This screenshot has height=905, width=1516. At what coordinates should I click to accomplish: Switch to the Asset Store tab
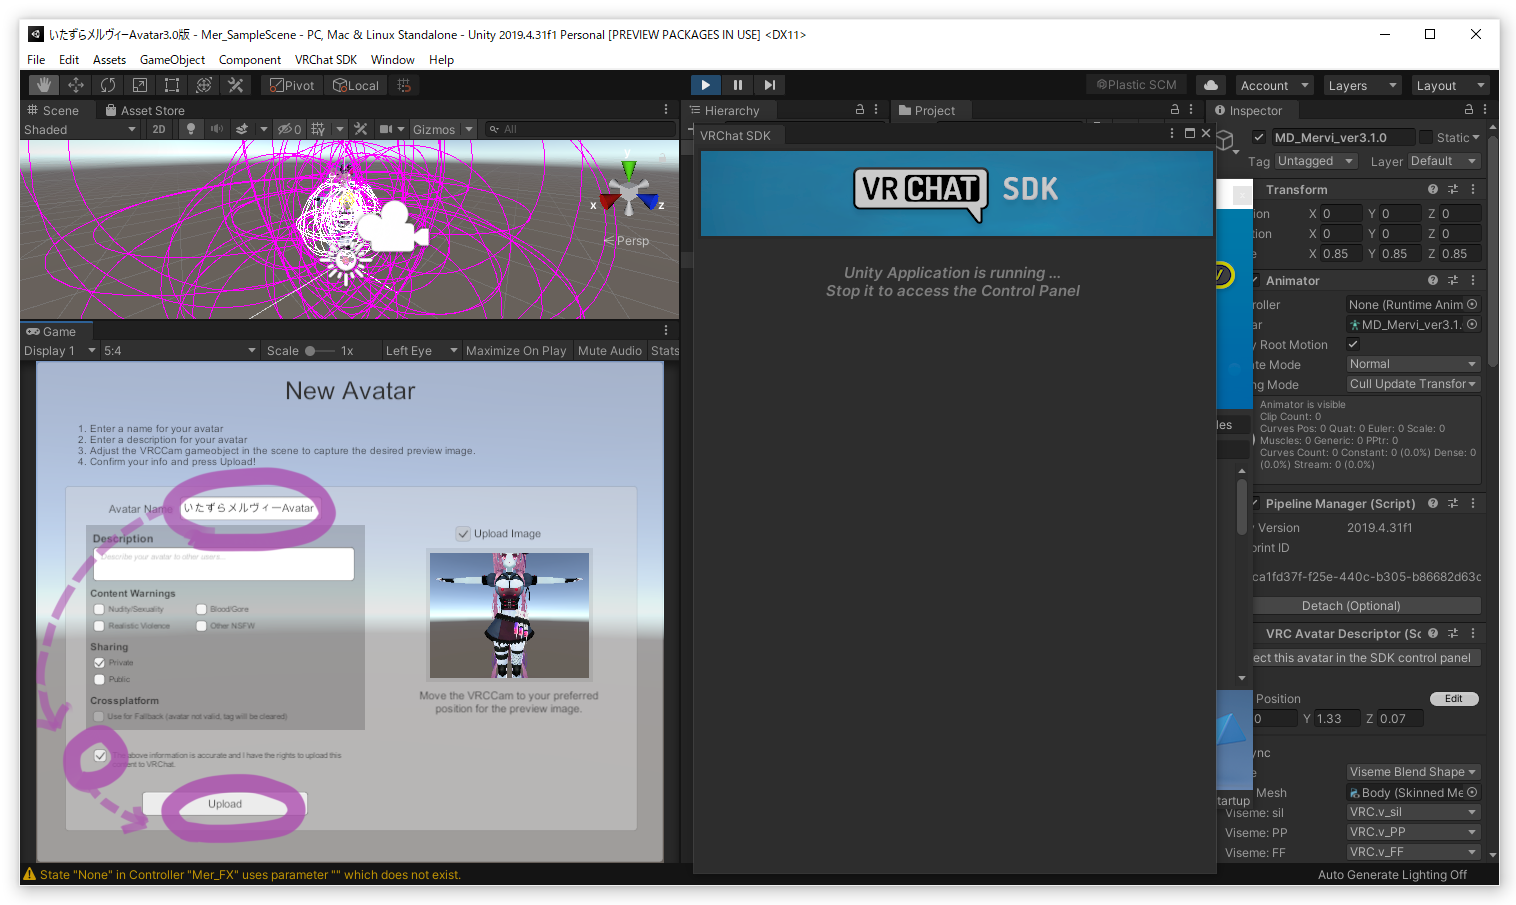tap(144, 110)
